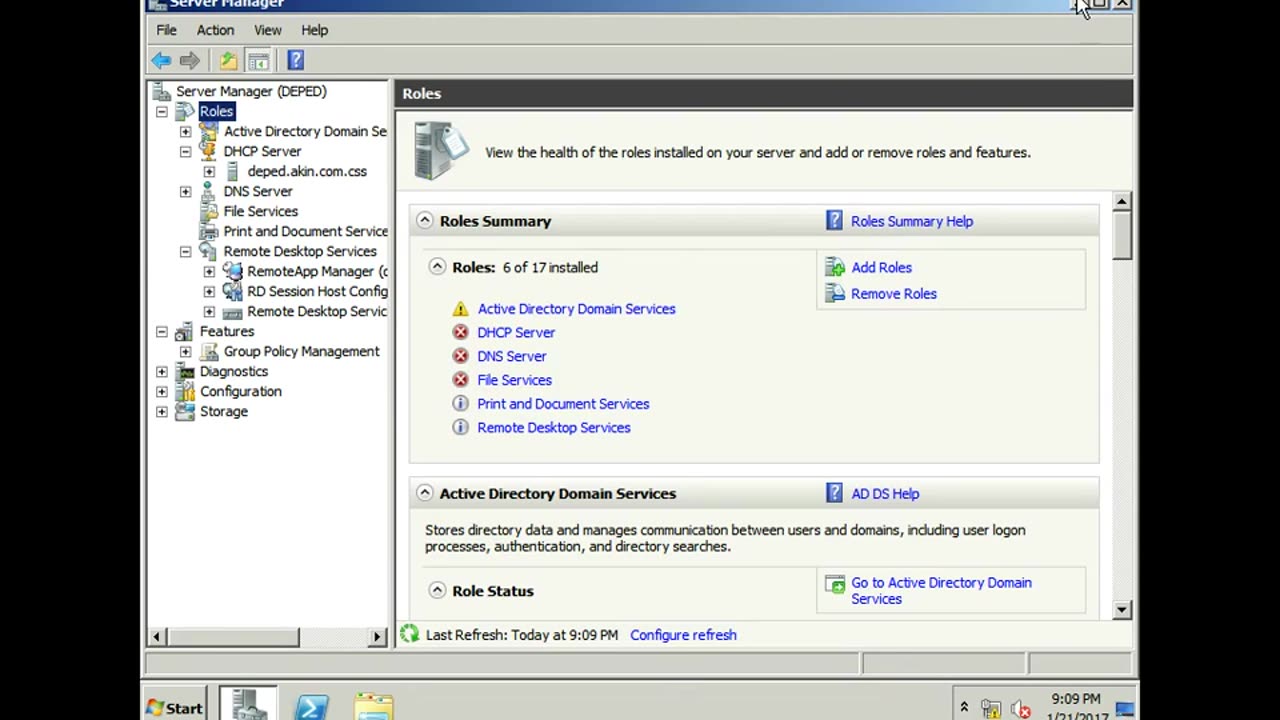Screen dimensions: 1280x720
Task: Collapse the Role Status section
Action: (437, 590)
